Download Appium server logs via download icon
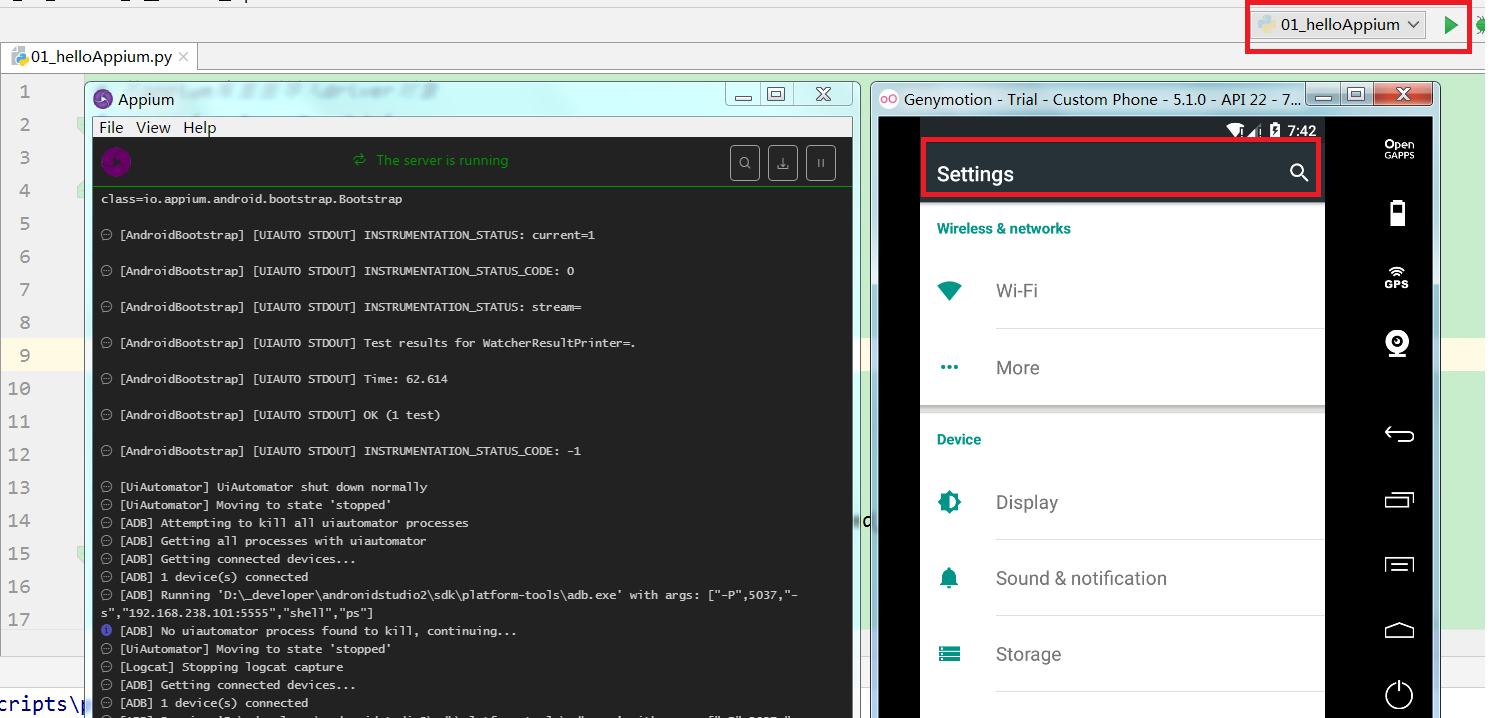The image size is (1491, 718). pyautogui.click(x=783, y=162)
